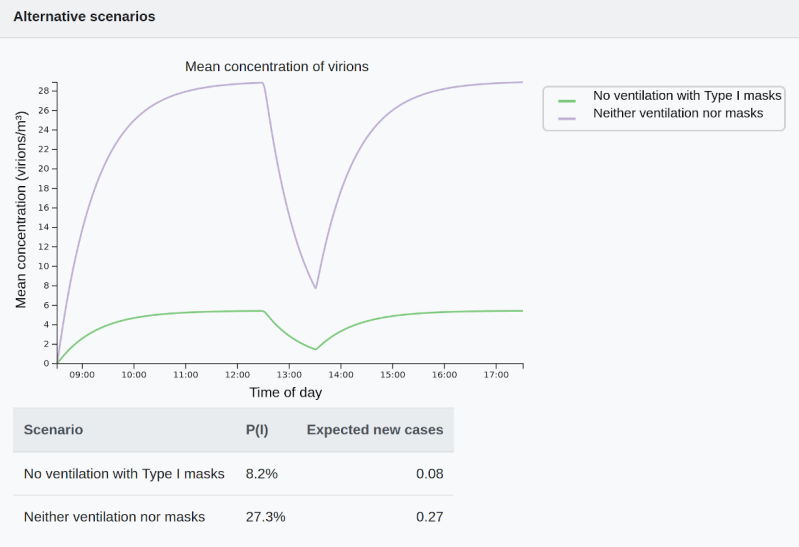Click the green legend swatch for Type I masks

click(567, 101)
